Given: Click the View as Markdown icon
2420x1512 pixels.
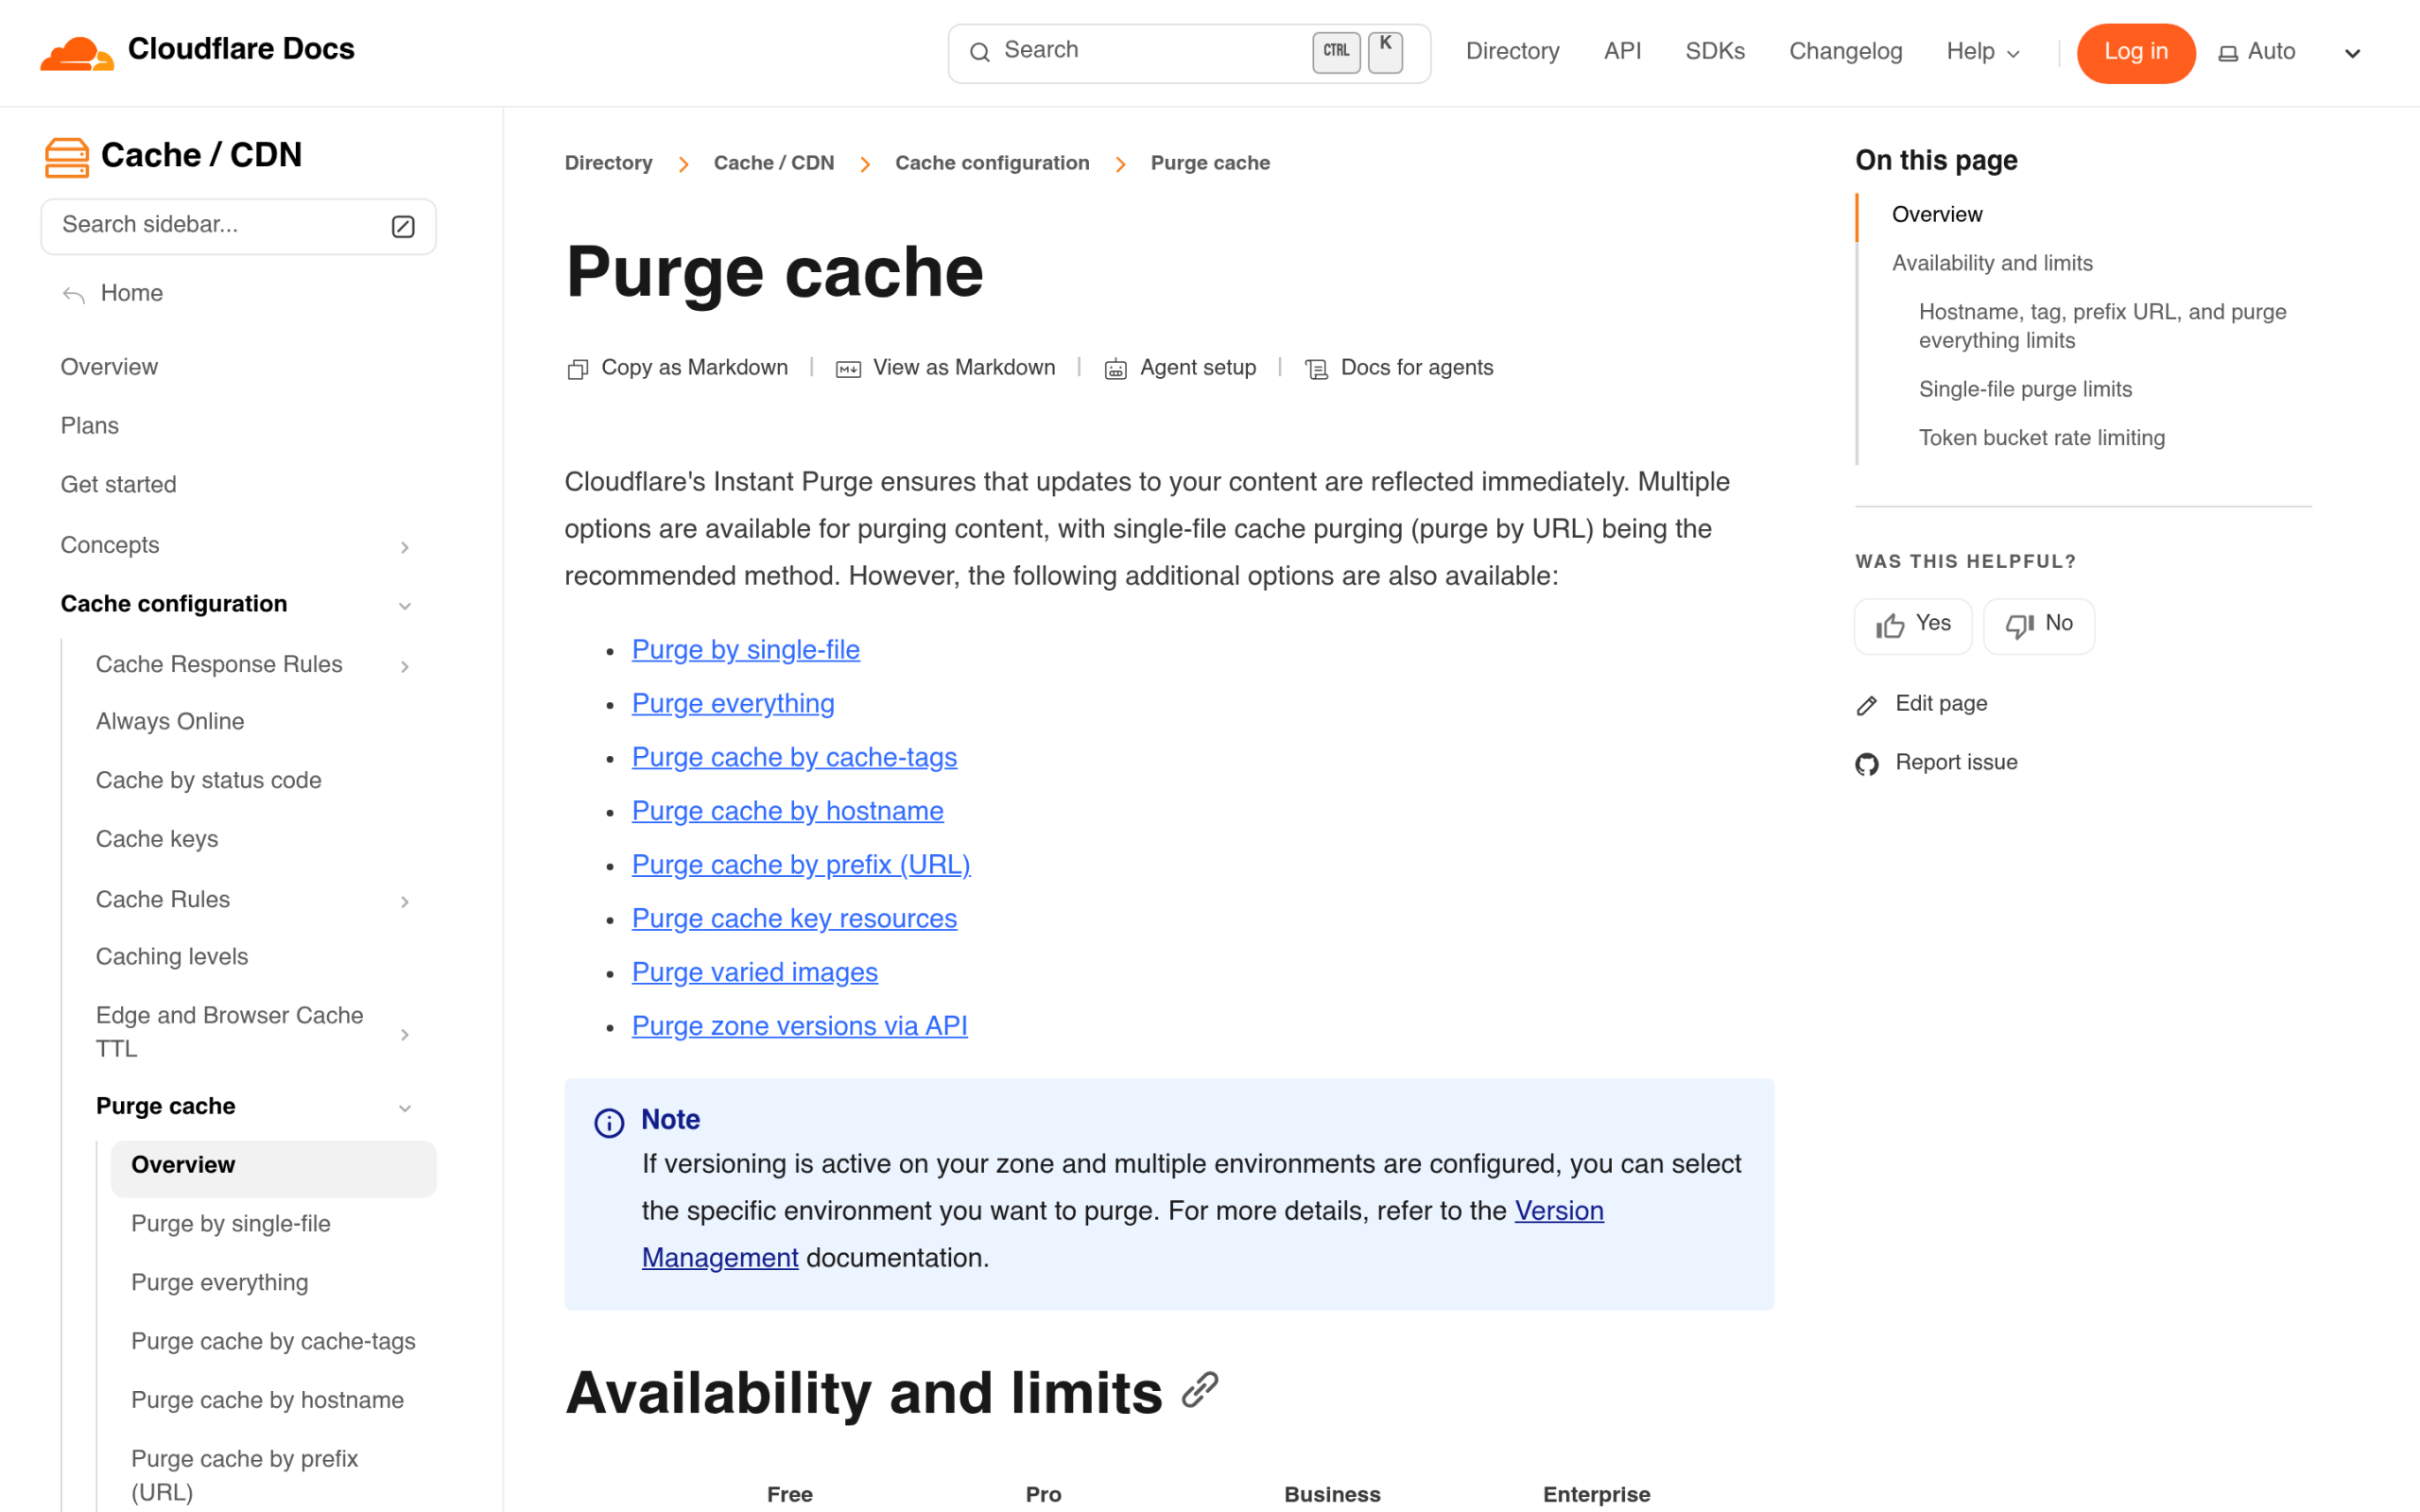Looking at the screenshot, I should pos(848,369).
